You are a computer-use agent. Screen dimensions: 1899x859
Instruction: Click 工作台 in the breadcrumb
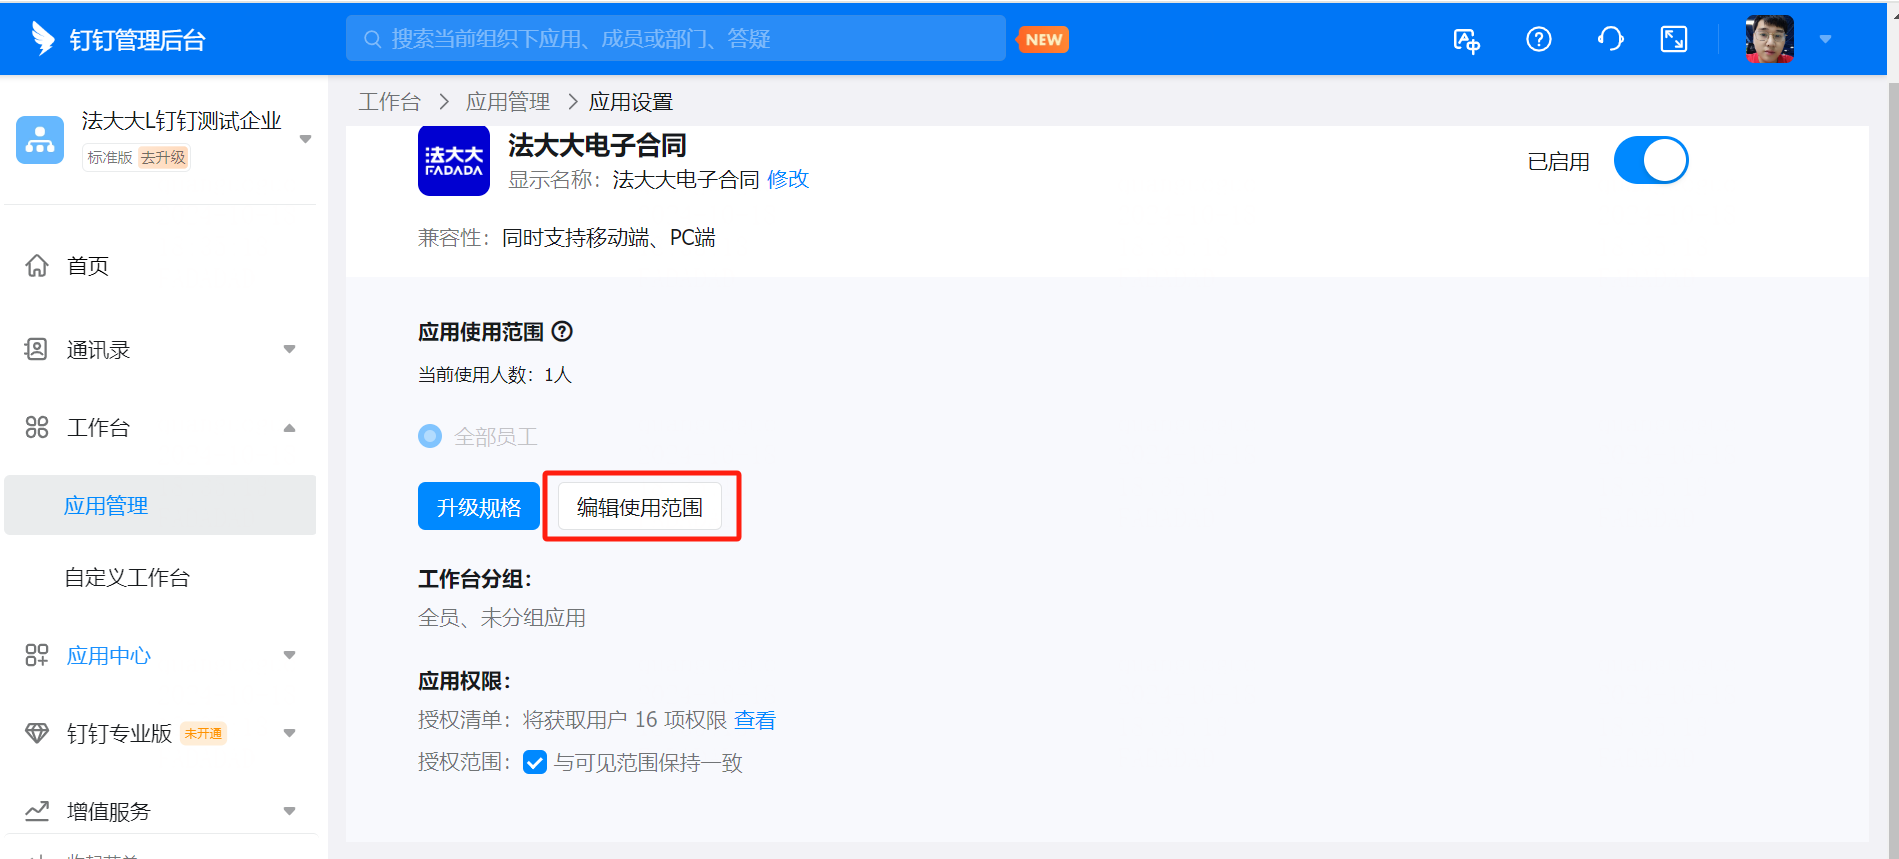390,102
